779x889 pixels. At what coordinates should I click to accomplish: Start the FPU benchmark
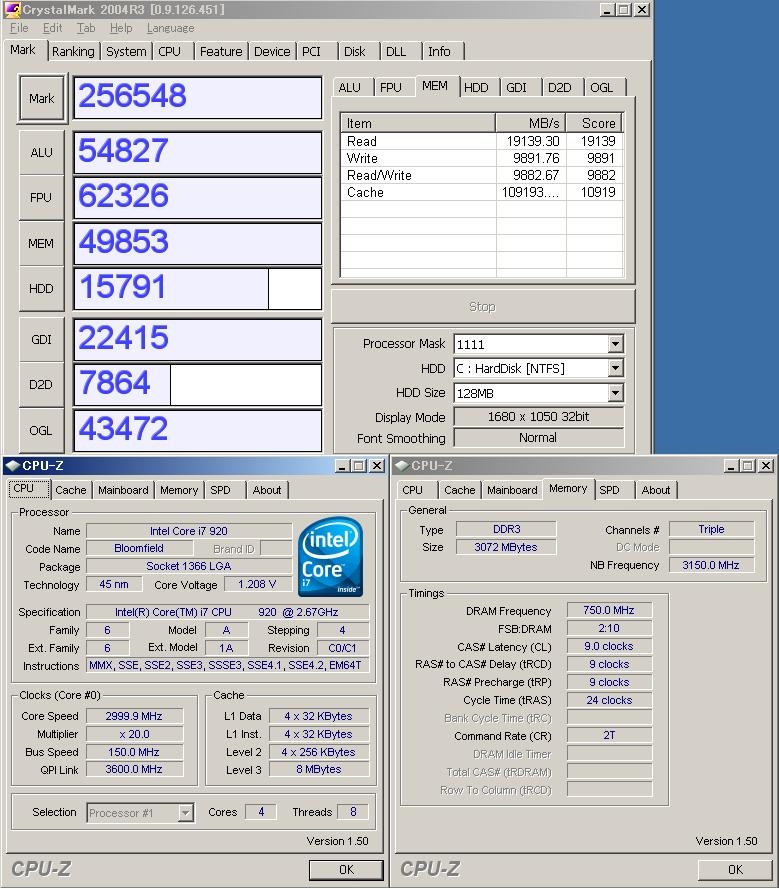click(x=41, y=198)
